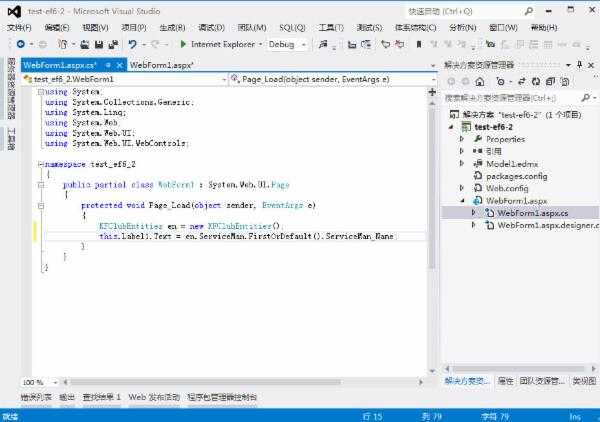The width and height of the screenshot is (600, 422).
Task: Click the bookmark icon in toolbar
Action: coord(419,44)
